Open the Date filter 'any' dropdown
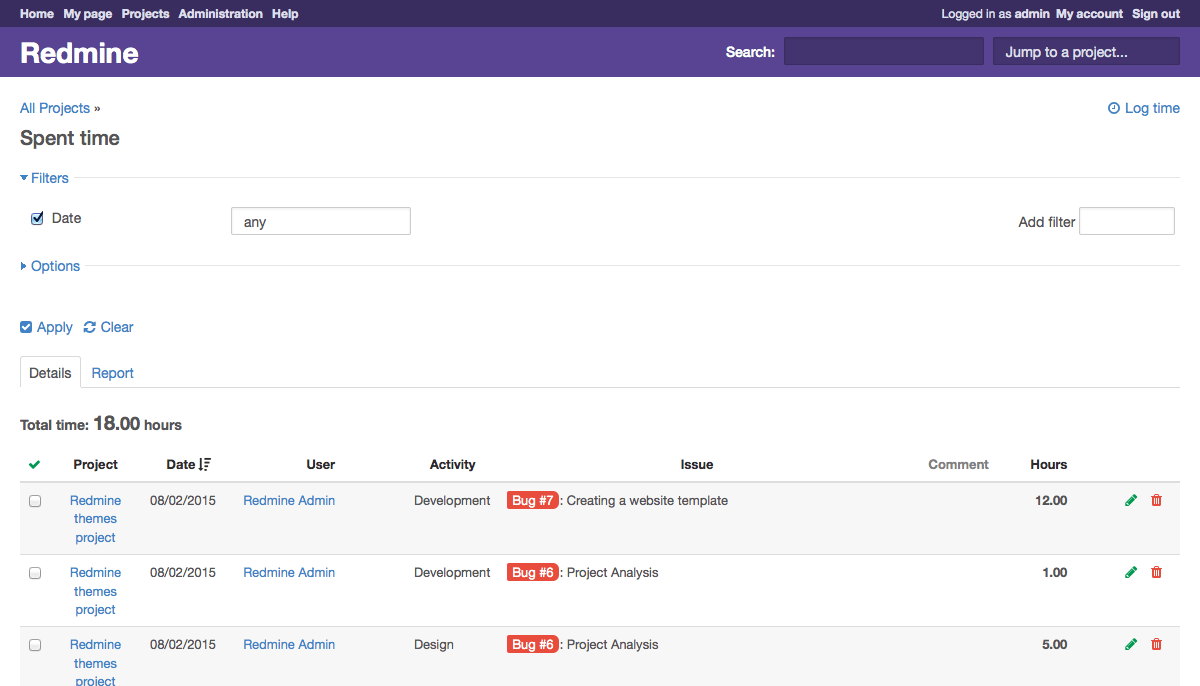This screenshot has height=686, width=1200. (321, 221)
